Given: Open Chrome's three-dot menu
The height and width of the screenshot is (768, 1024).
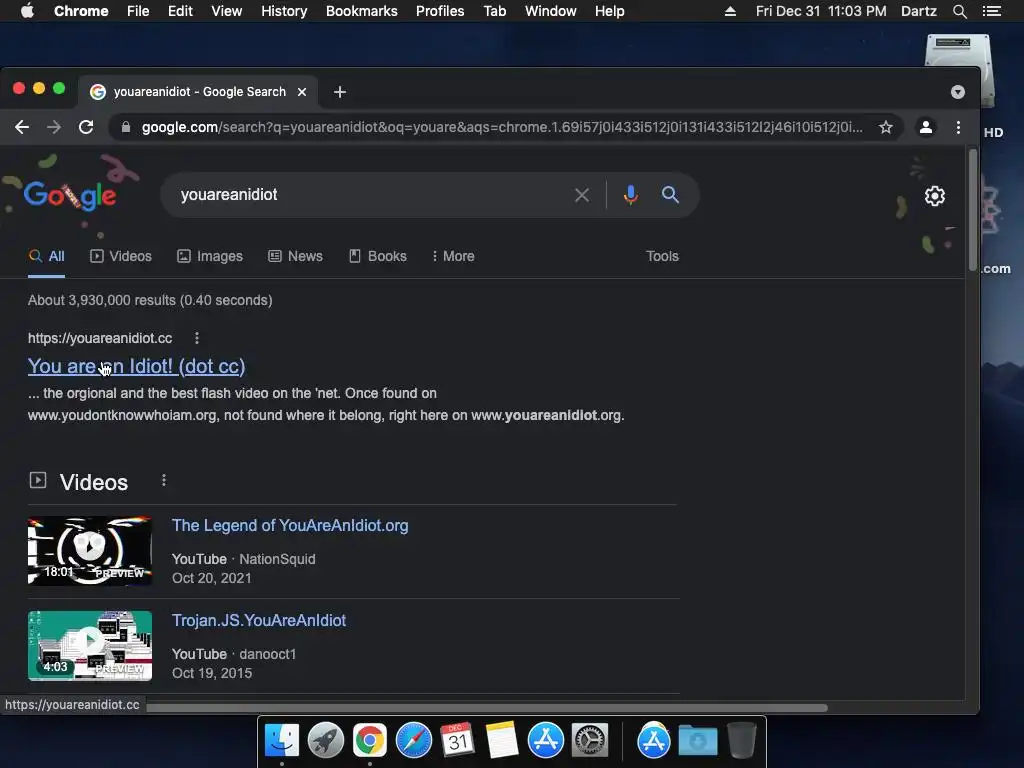Looking at the screenshot, I should click(958, 127).
